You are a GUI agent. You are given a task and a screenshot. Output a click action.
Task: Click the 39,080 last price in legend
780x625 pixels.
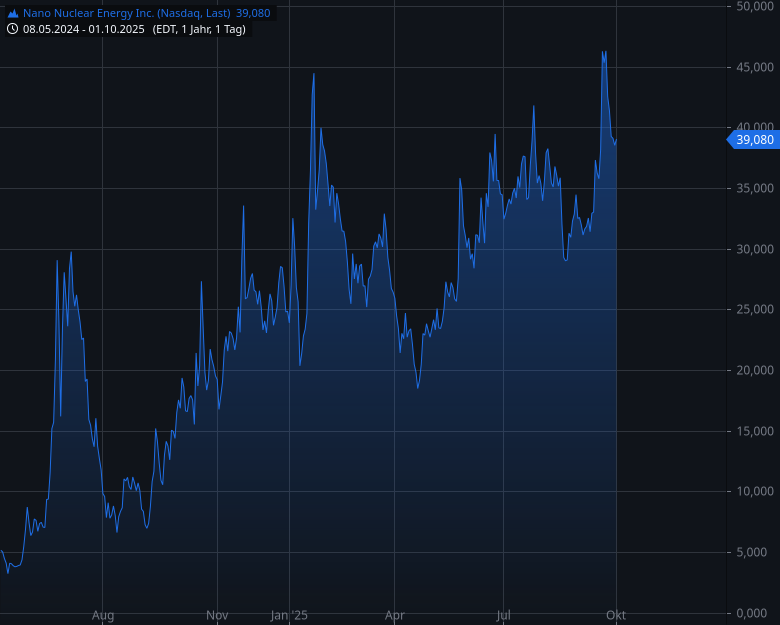point(254,14)
